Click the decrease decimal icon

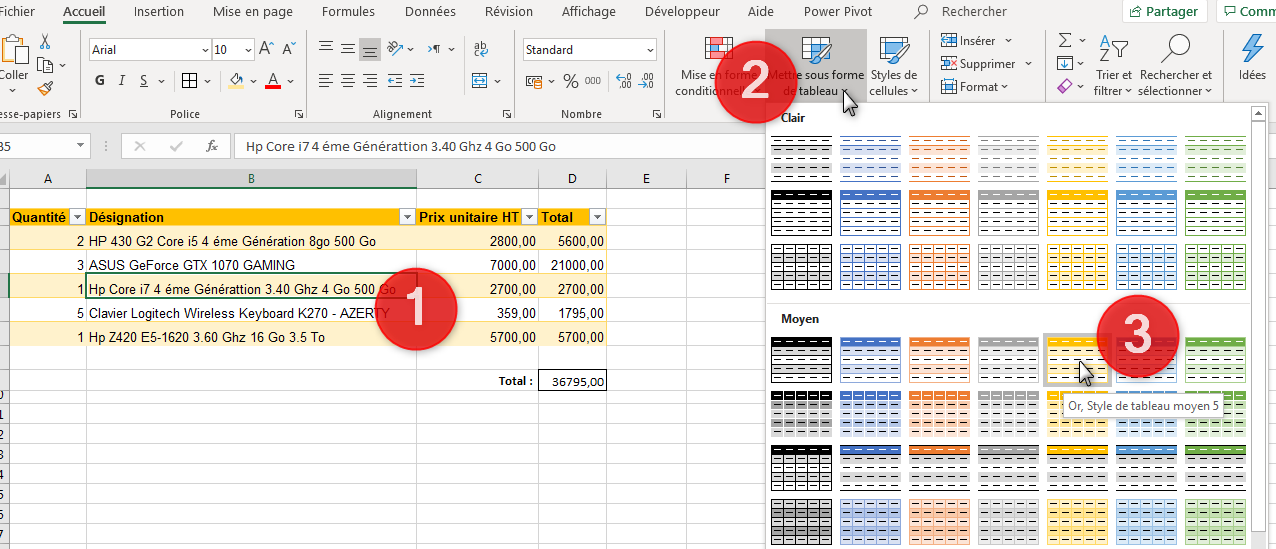(x=648, y=81)
